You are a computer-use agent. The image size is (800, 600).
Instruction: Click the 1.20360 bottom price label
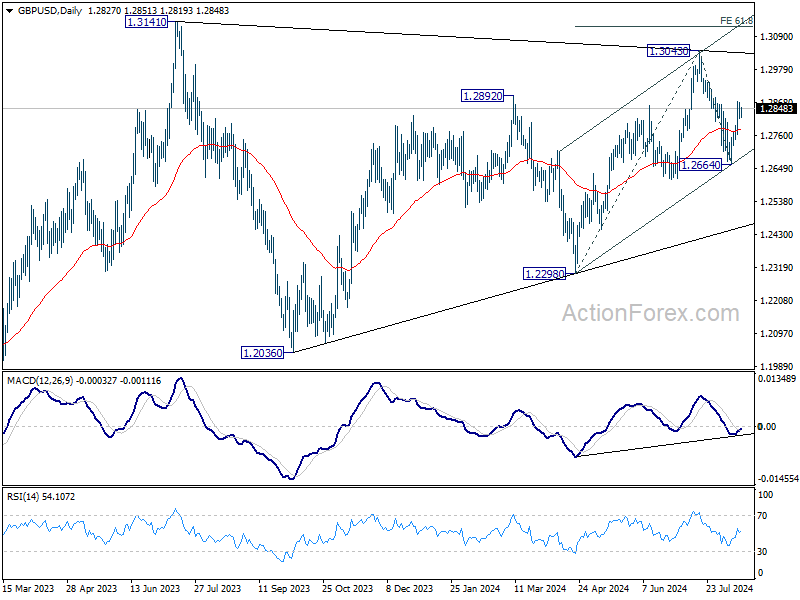[262, 353]
